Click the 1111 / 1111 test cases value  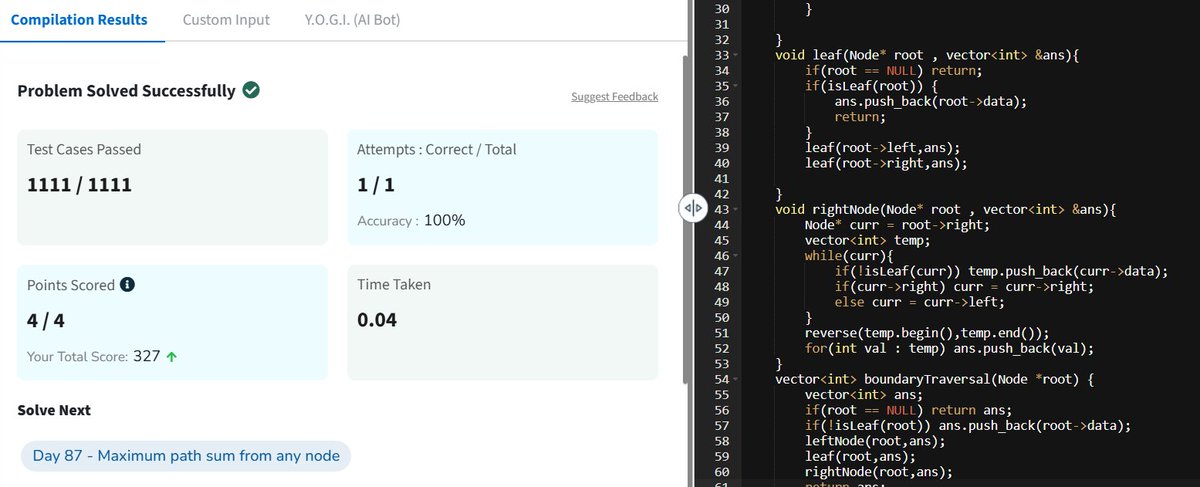point(79,185)
